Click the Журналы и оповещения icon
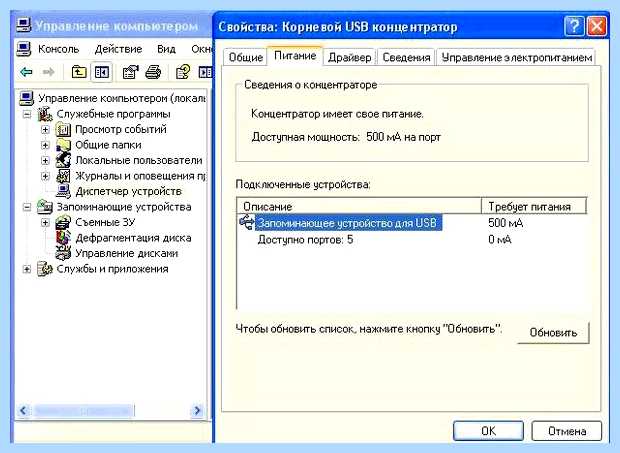The height and width of the screenshot is (453, 620). point(63,176)
